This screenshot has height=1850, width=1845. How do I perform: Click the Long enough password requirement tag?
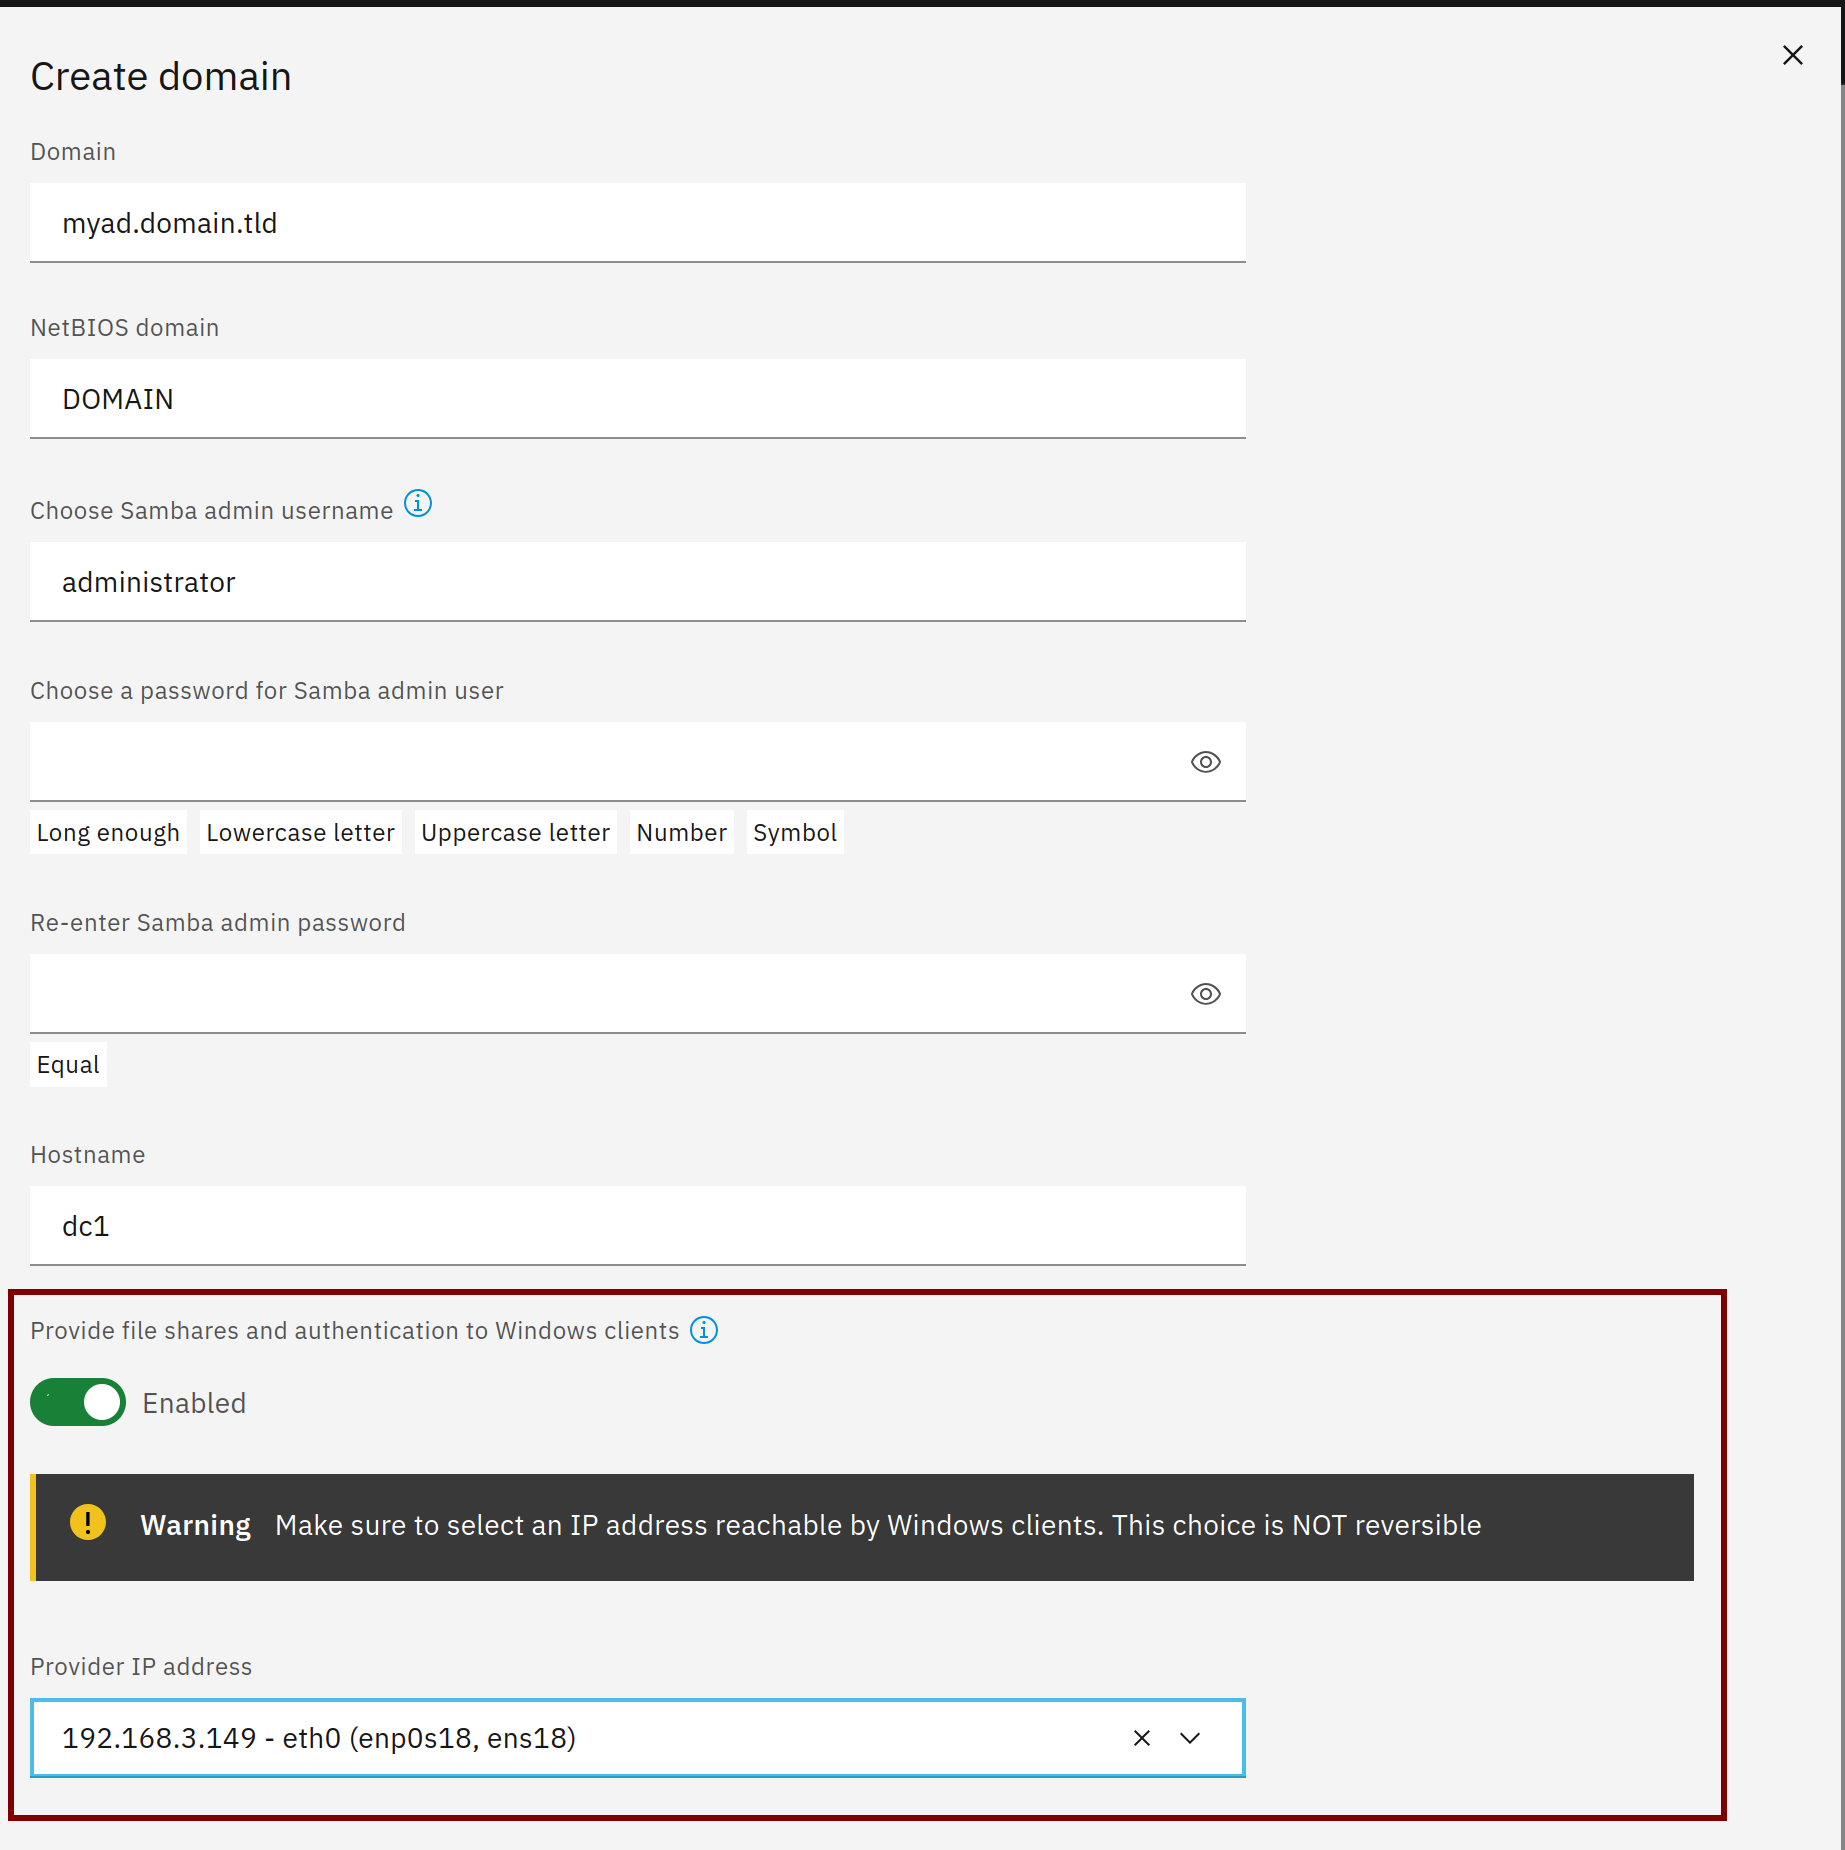(x=108, y=833)
